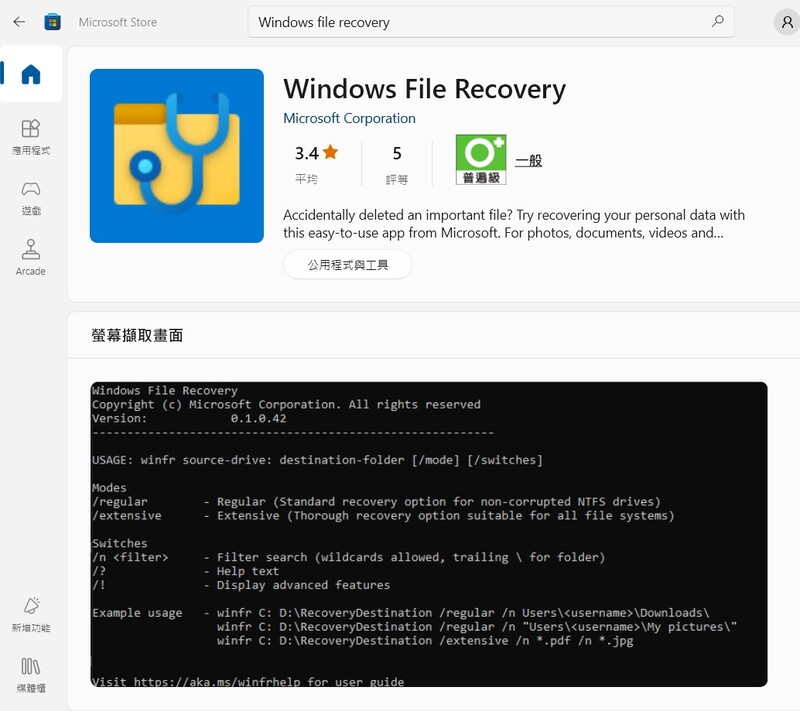This screenshot has height=711, width=800.
Task: Open the 新增功能 (What's new) sidebar icon
Action: 33,610
